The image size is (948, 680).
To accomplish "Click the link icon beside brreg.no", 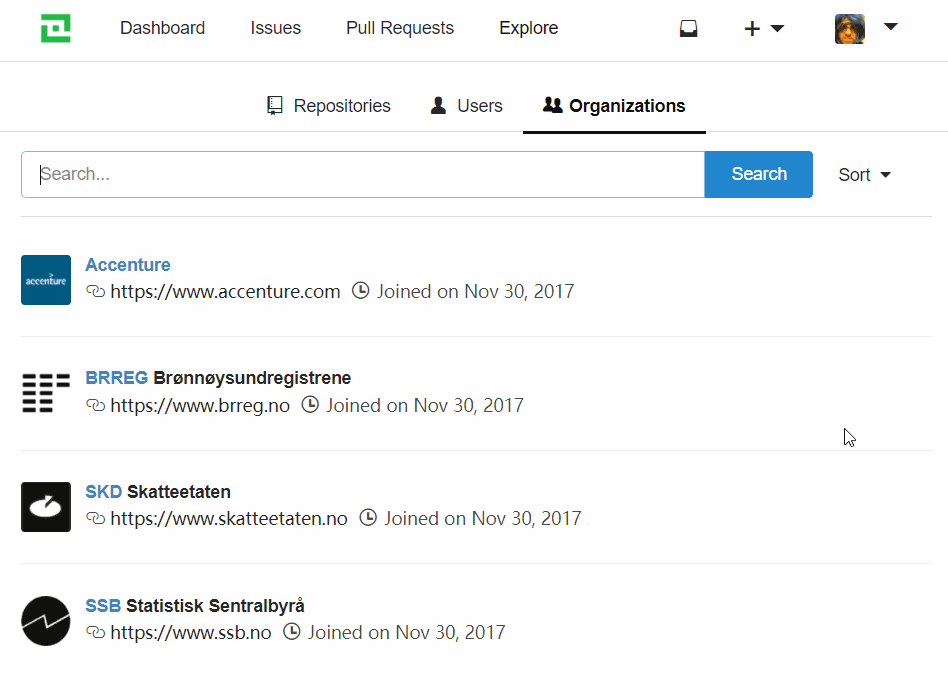I will (96, 405).
